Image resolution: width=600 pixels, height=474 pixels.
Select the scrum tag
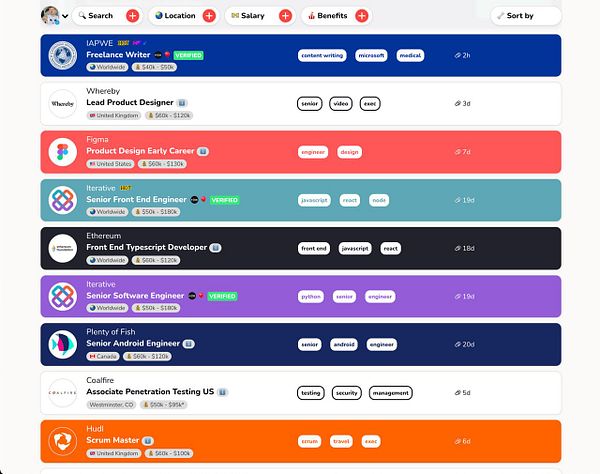pos(310,441)
